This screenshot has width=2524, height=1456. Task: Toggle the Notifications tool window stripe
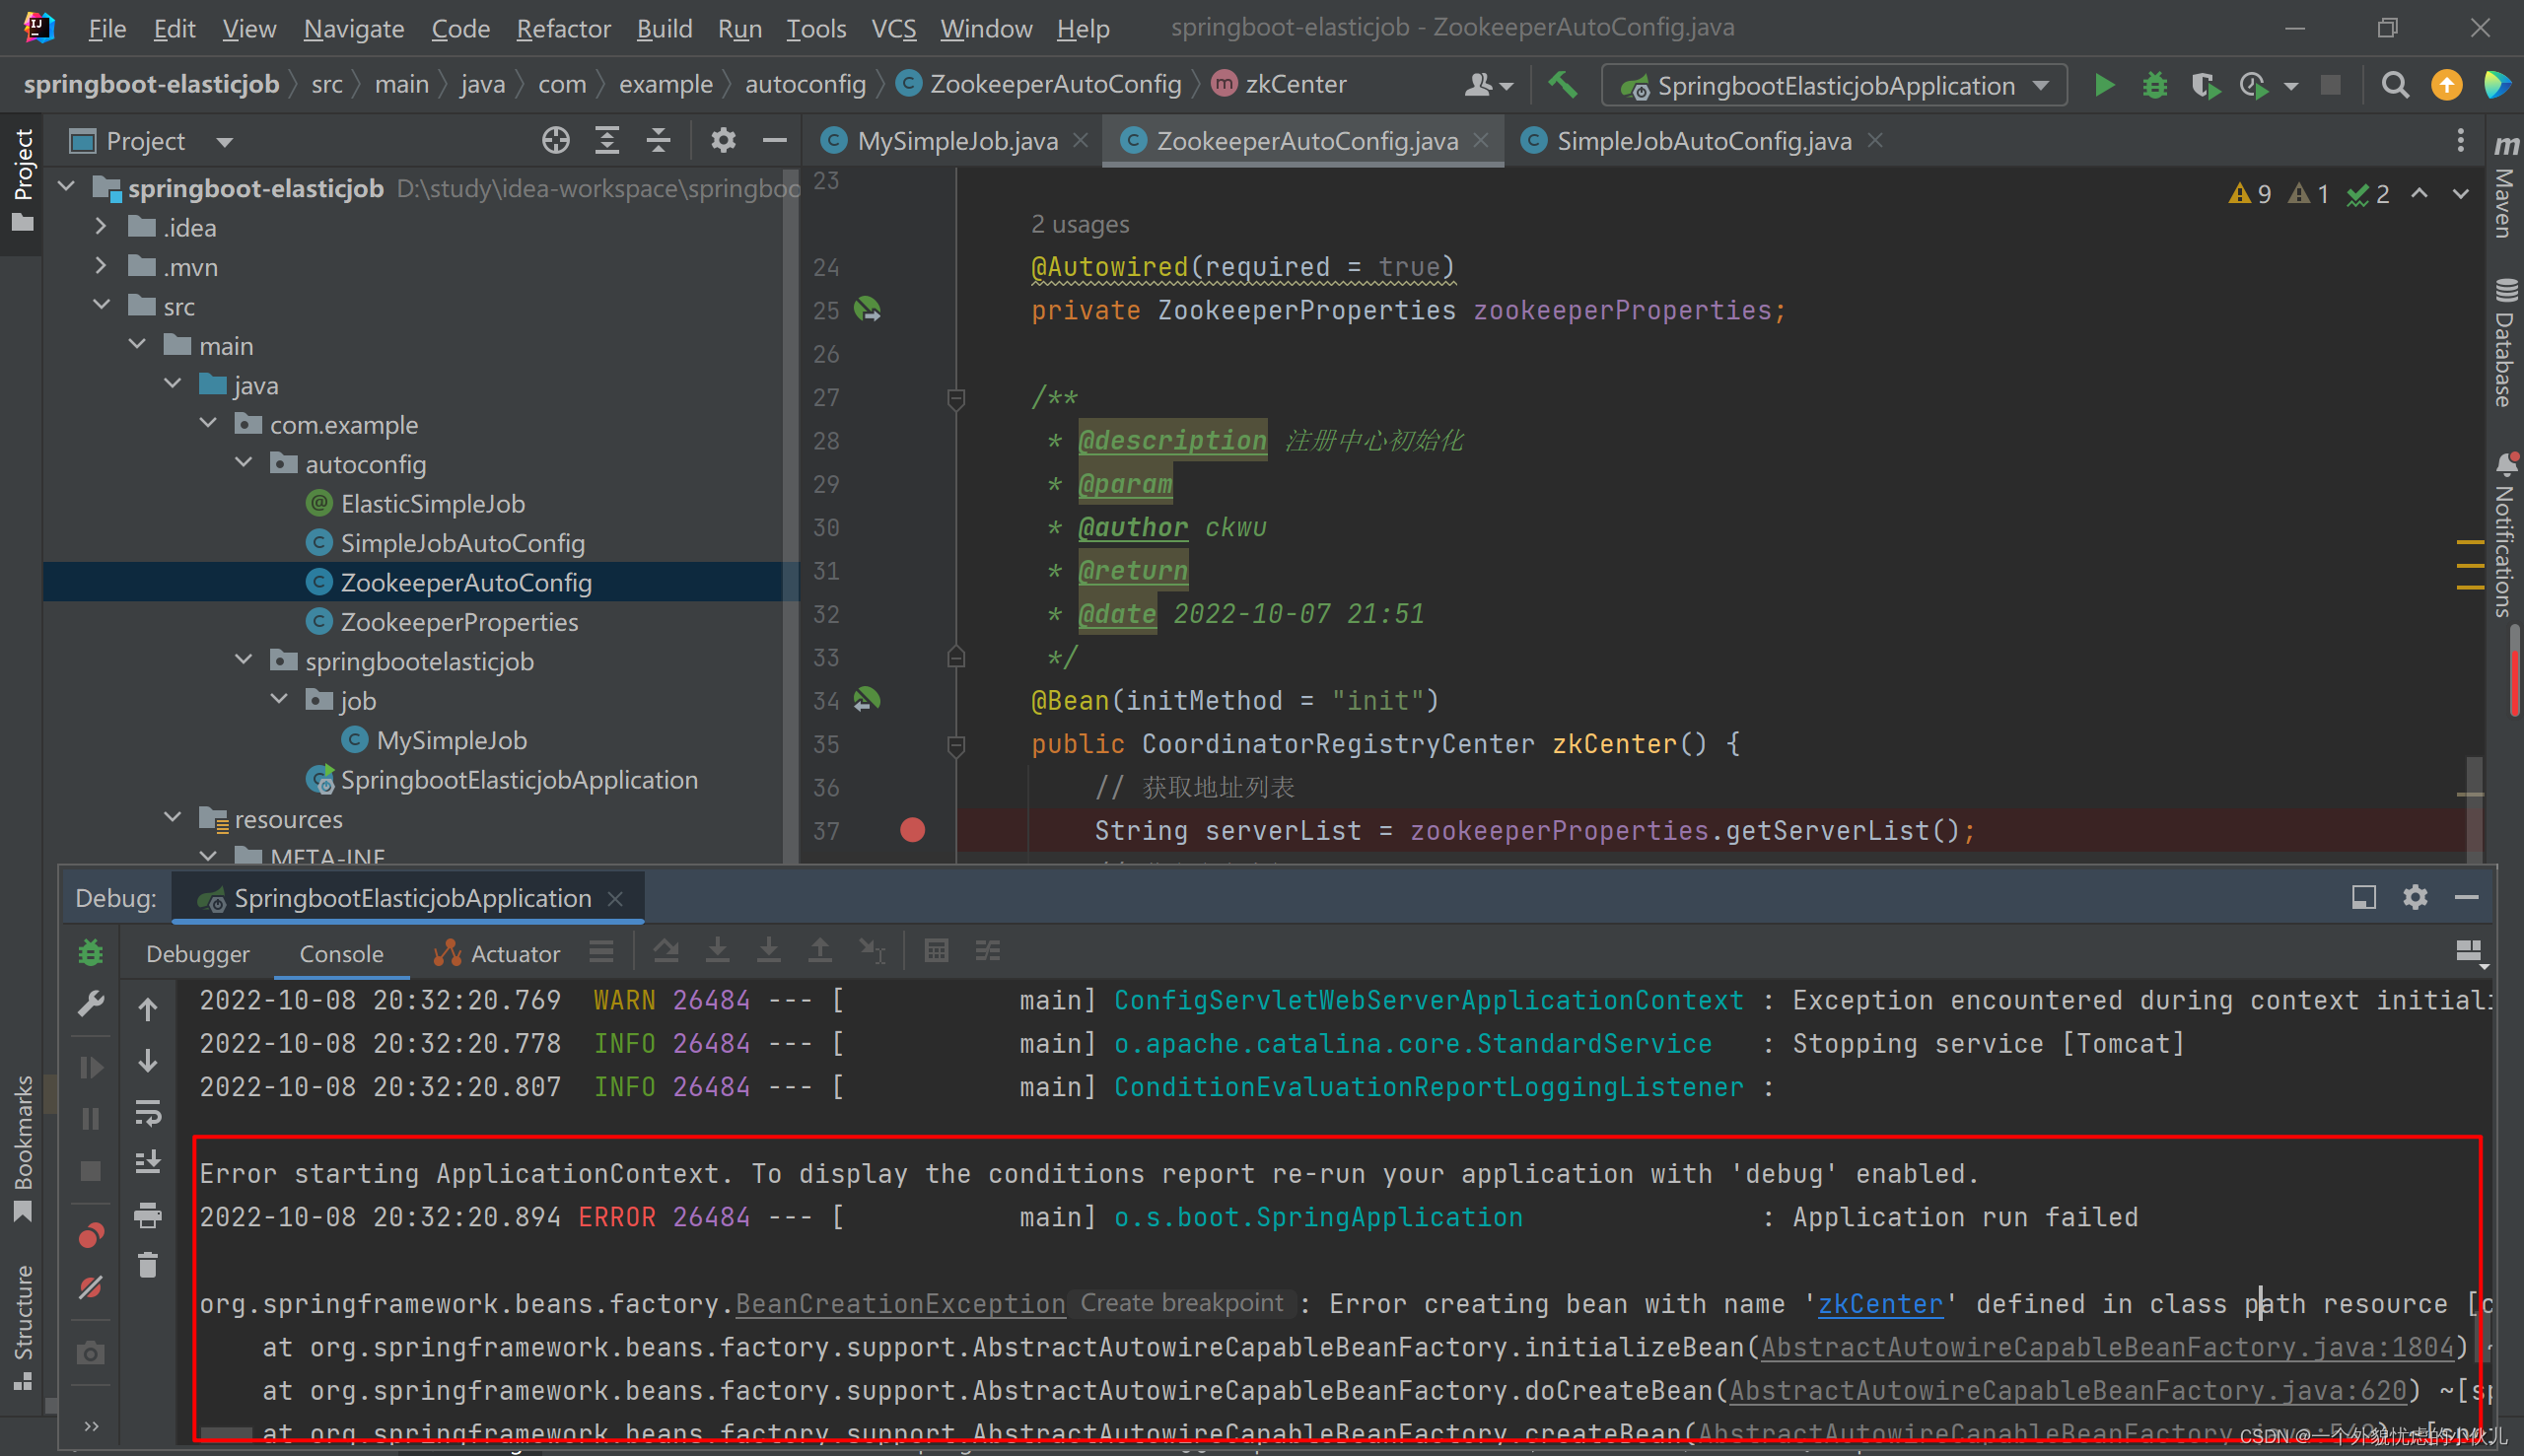pyautogui.click(x=2504, y=536)
